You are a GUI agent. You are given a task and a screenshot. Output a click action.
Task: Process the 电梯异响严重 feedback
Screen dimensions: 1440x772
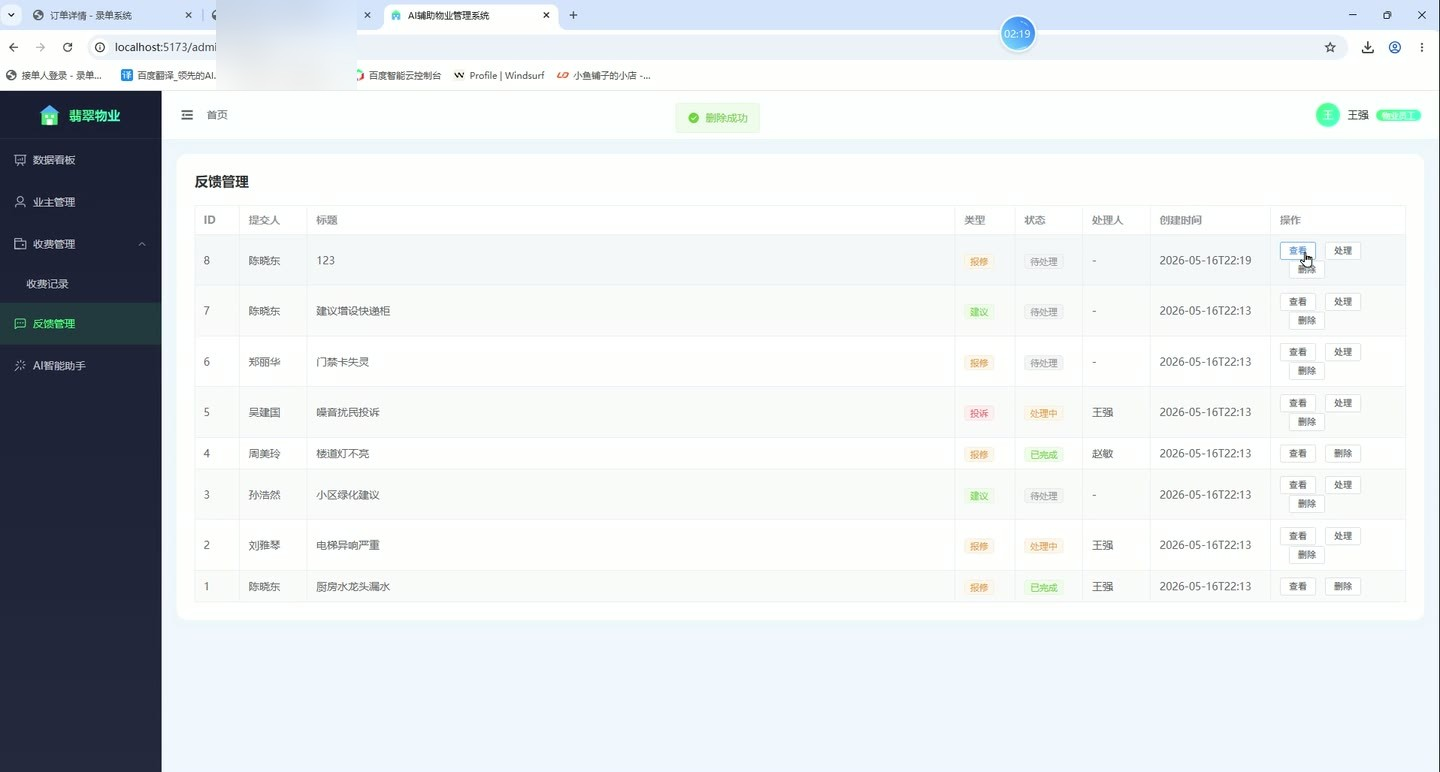[1343, 536]
